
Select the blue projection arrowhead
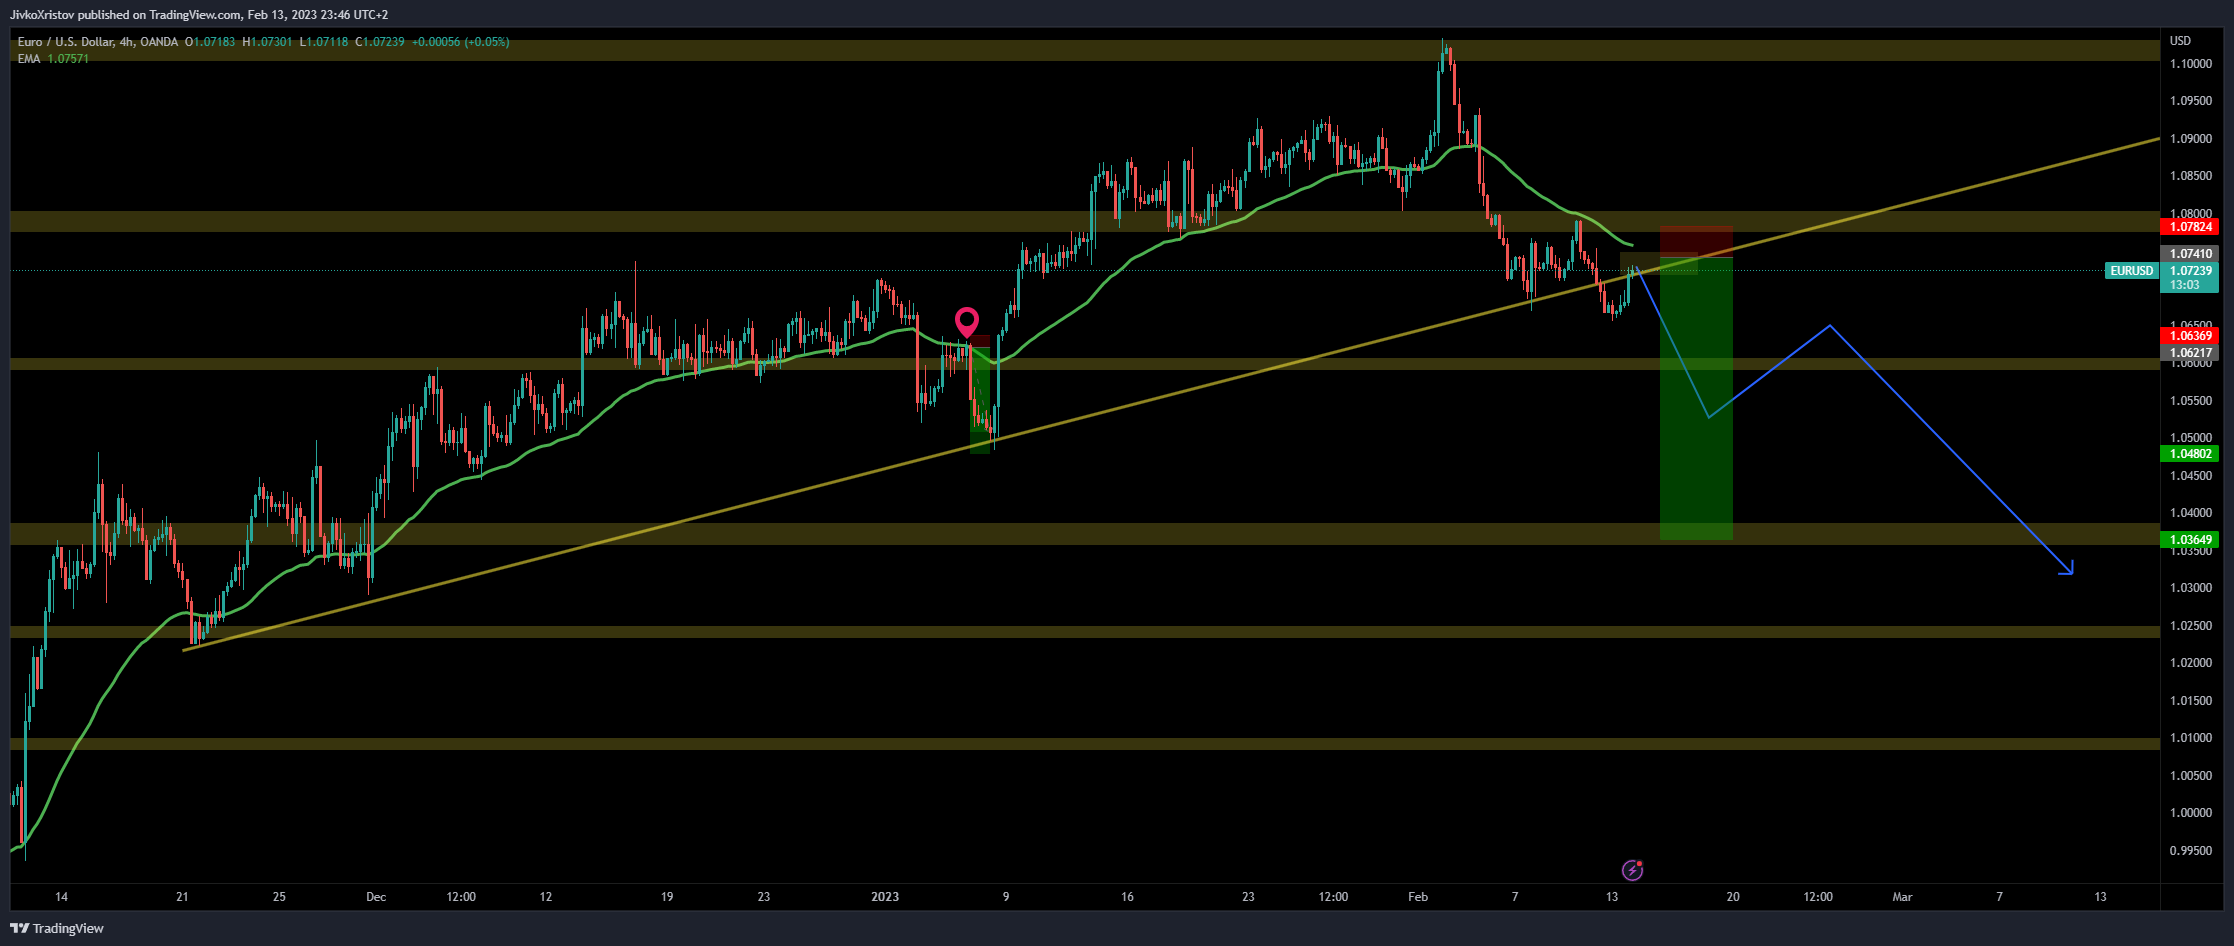(2067, 568)
